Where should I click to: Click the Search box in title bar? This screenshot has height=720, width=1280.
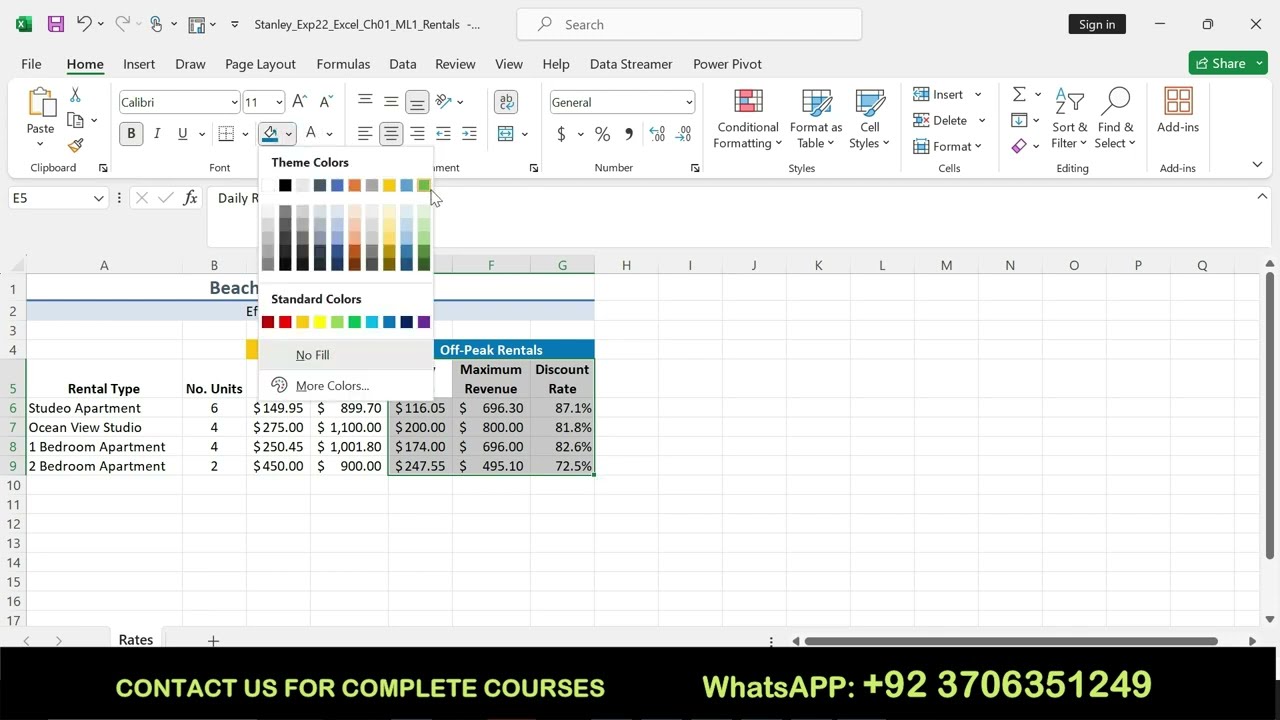pyautogui.click(x=689, y=24)
